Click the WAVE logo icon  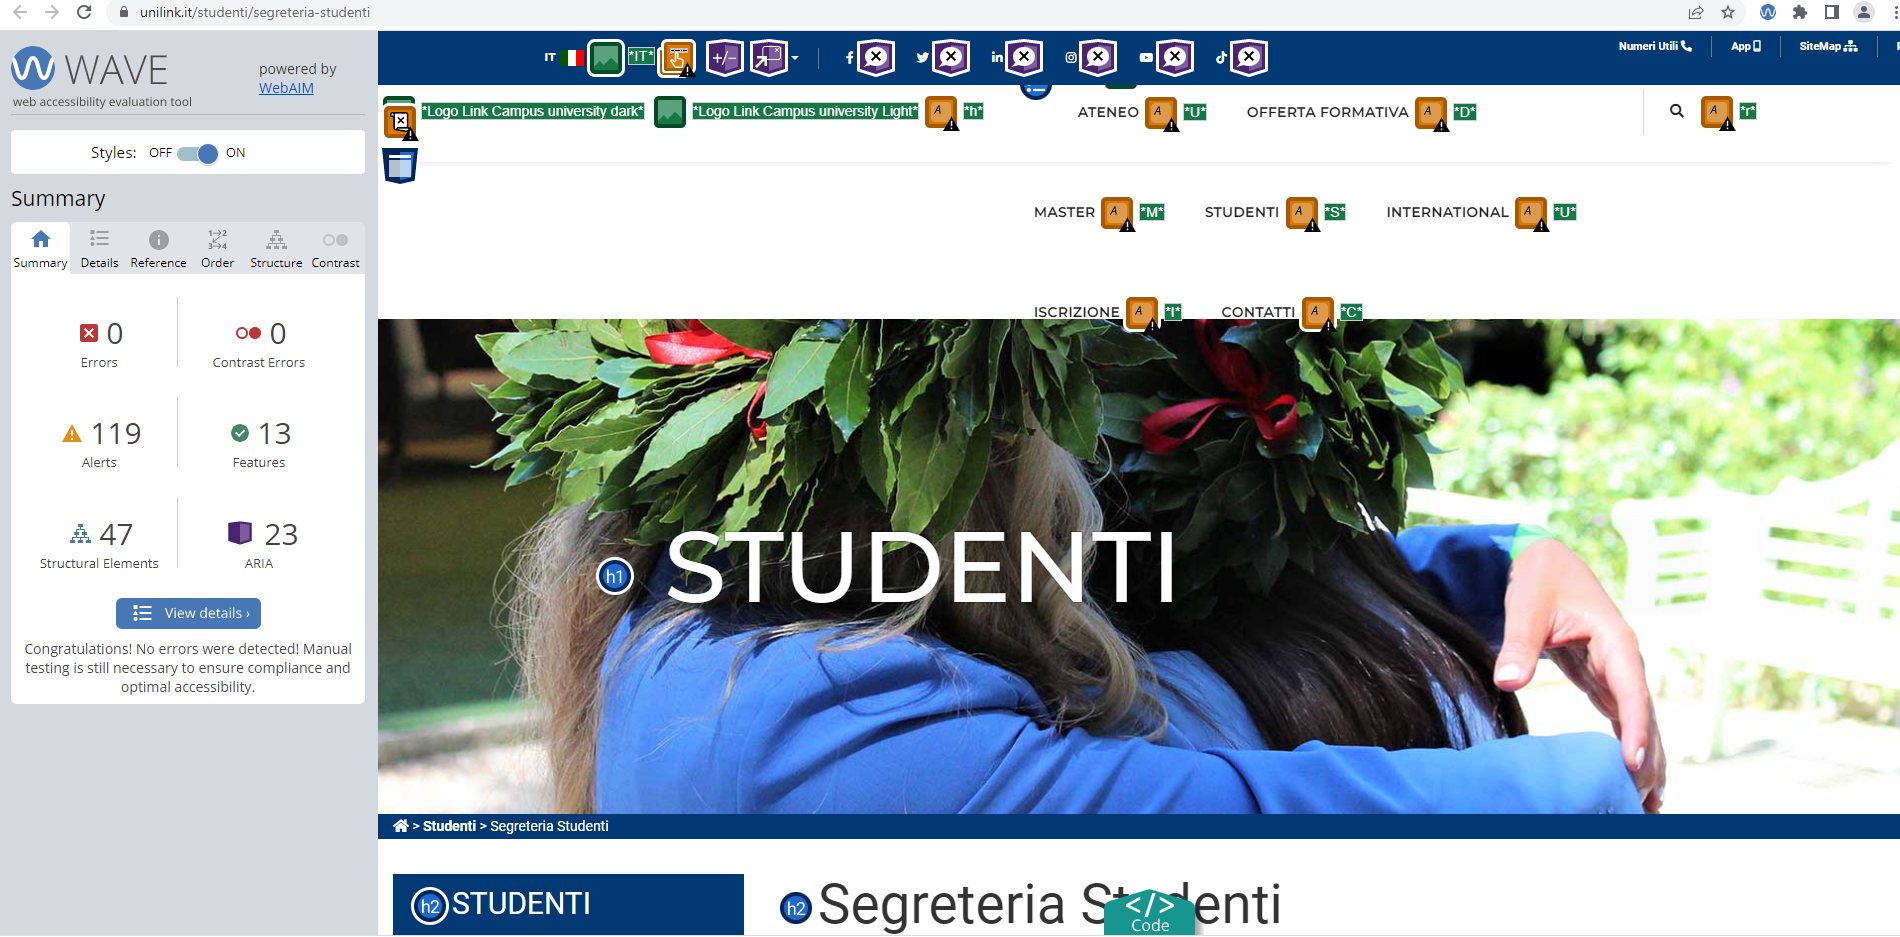point(33,68)
